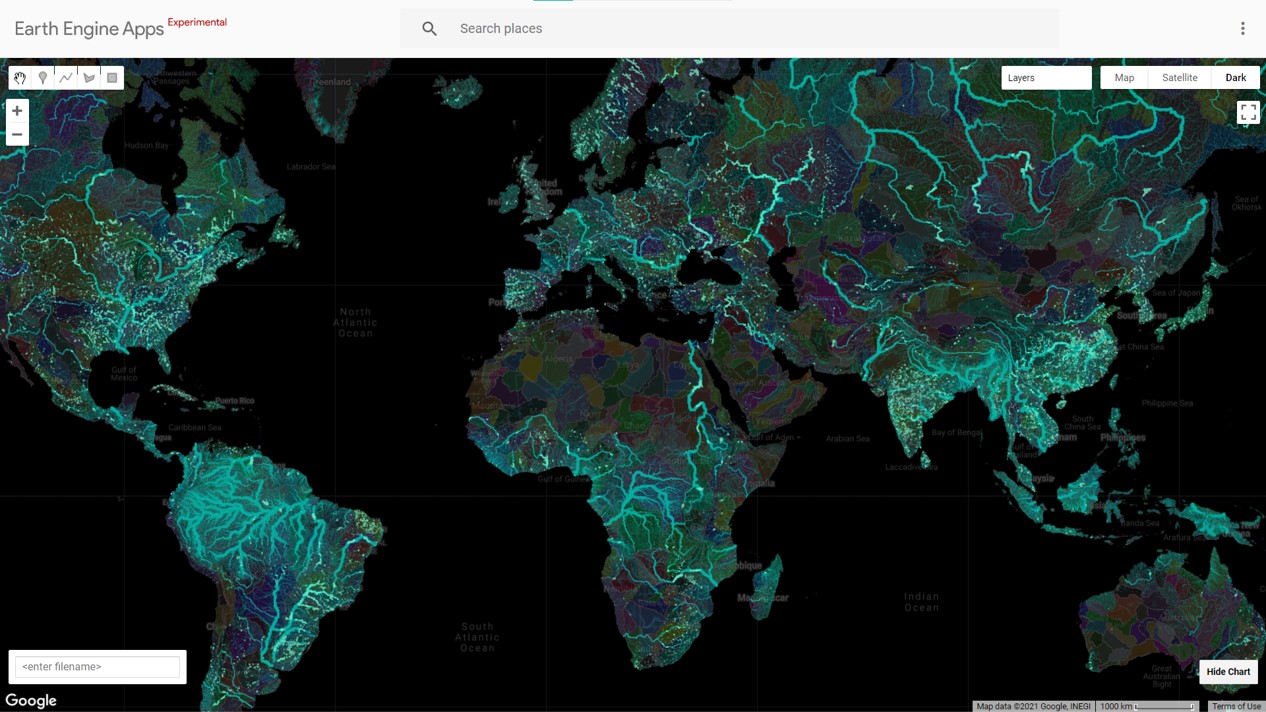Switch to the standard Map view
The image size is (1266, 712).
click(1124, 77)
